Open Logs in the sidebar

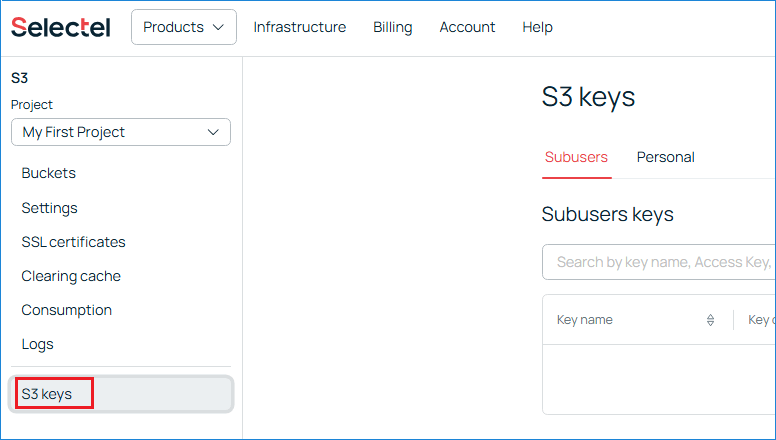(38, 344)
